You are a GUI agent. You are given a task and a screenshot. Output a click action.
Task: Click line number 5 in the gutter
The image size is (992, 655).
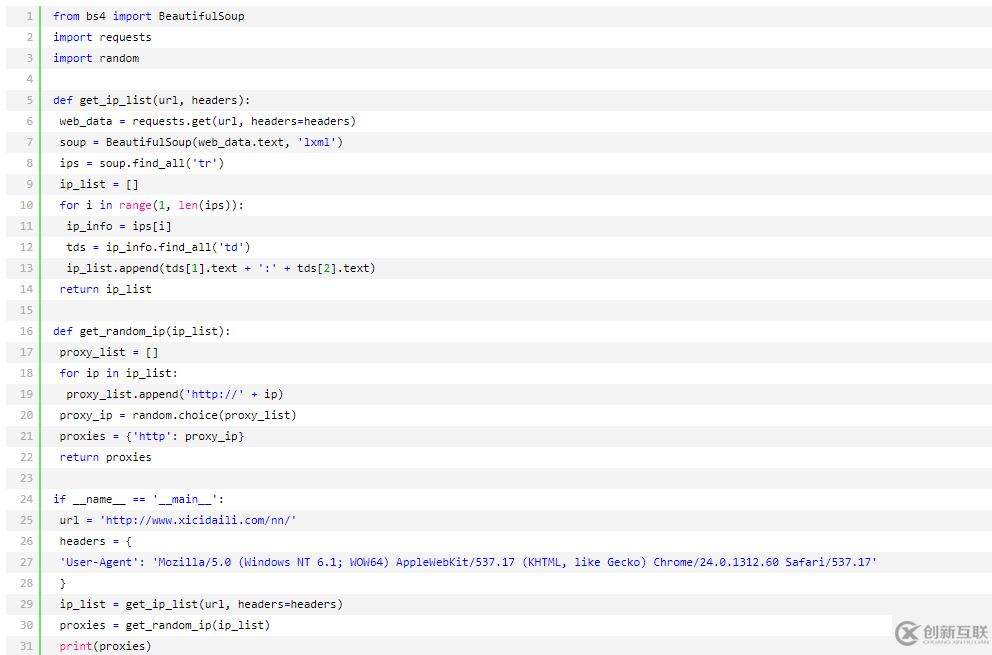(x=29, y=100)
